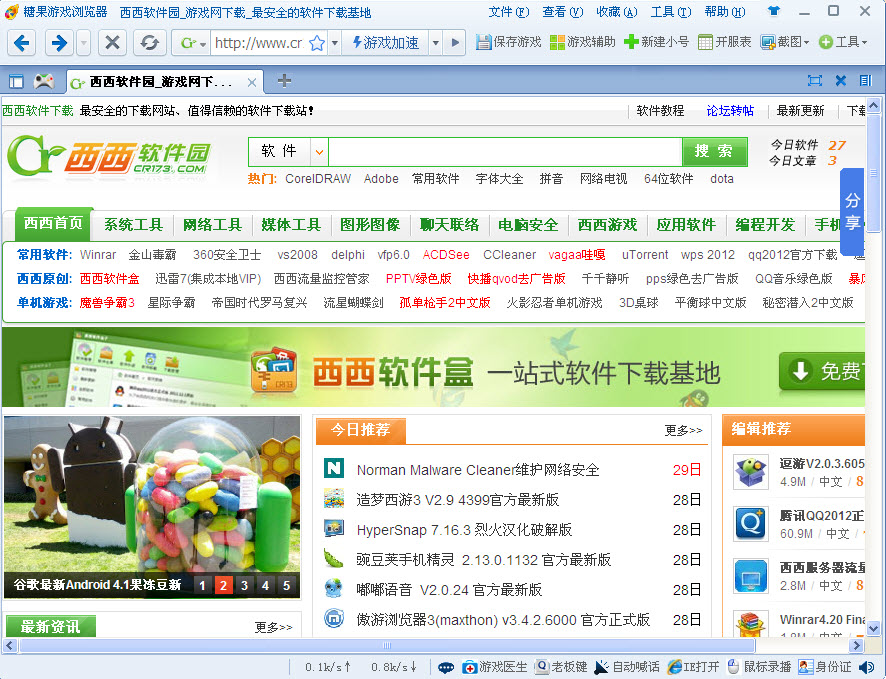Open the address bar history dropdown
The height and width of the screenshot is (679, 886).
tap(335, 42)
